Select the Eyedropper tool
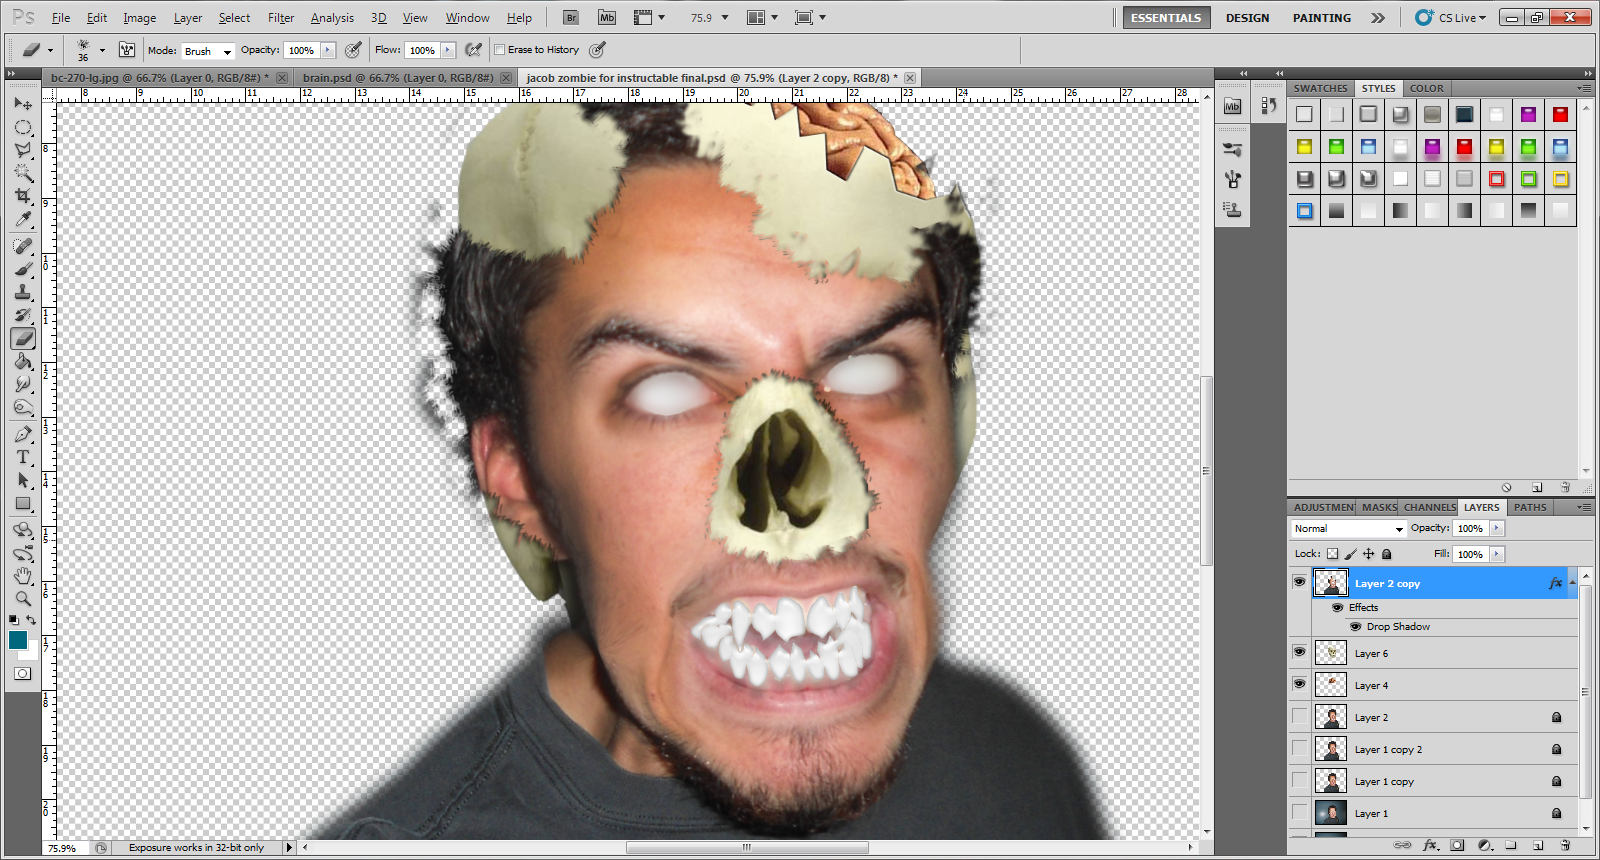 (23, 219)
